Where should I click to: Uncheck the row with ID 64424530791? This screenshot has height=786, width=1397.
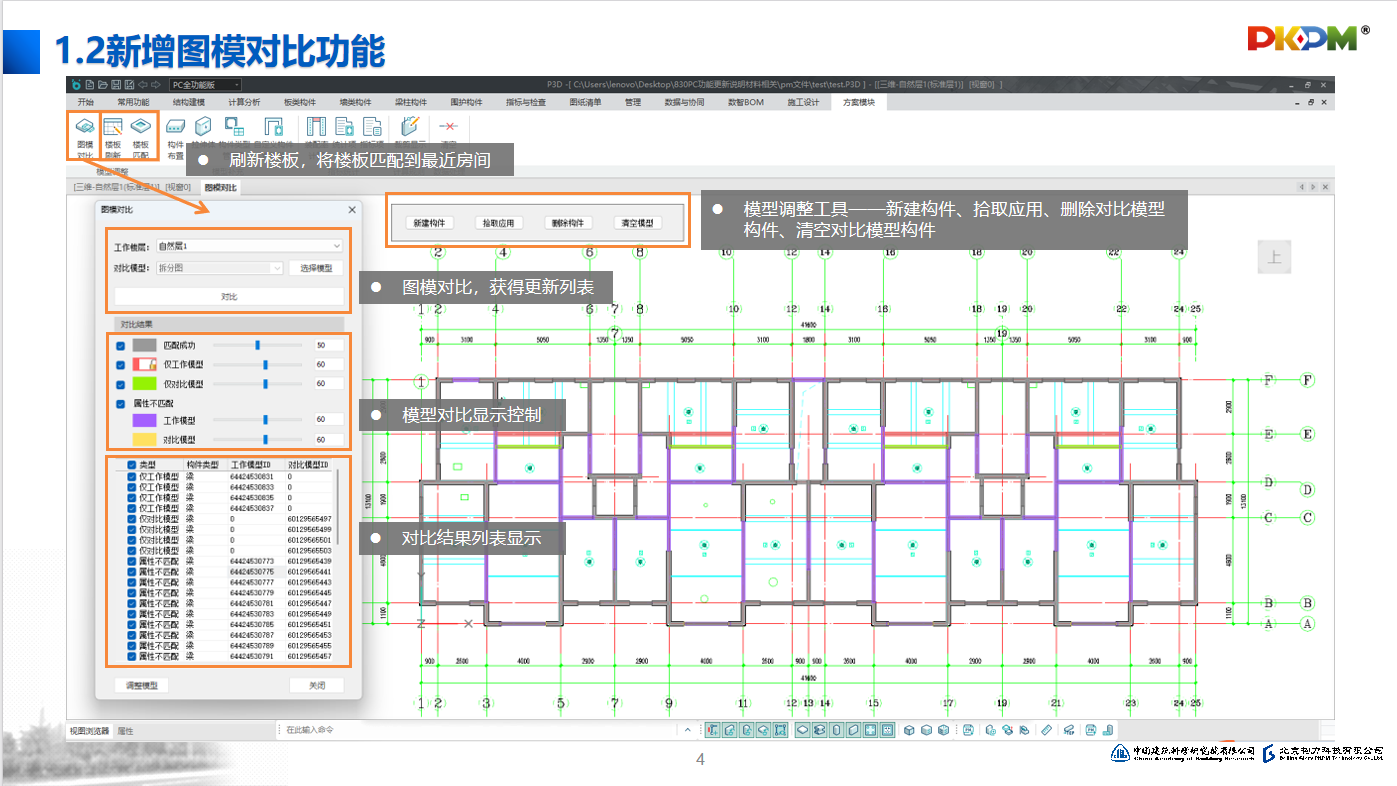click(132, 656)
